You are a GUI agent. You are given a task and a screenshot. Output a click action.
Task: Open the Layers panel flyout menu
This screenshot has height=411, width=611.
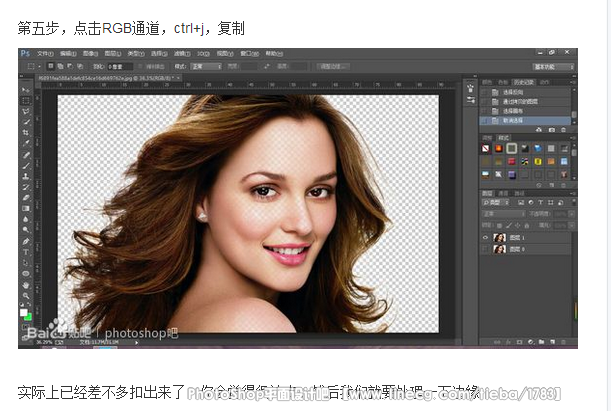pos(572,193)
